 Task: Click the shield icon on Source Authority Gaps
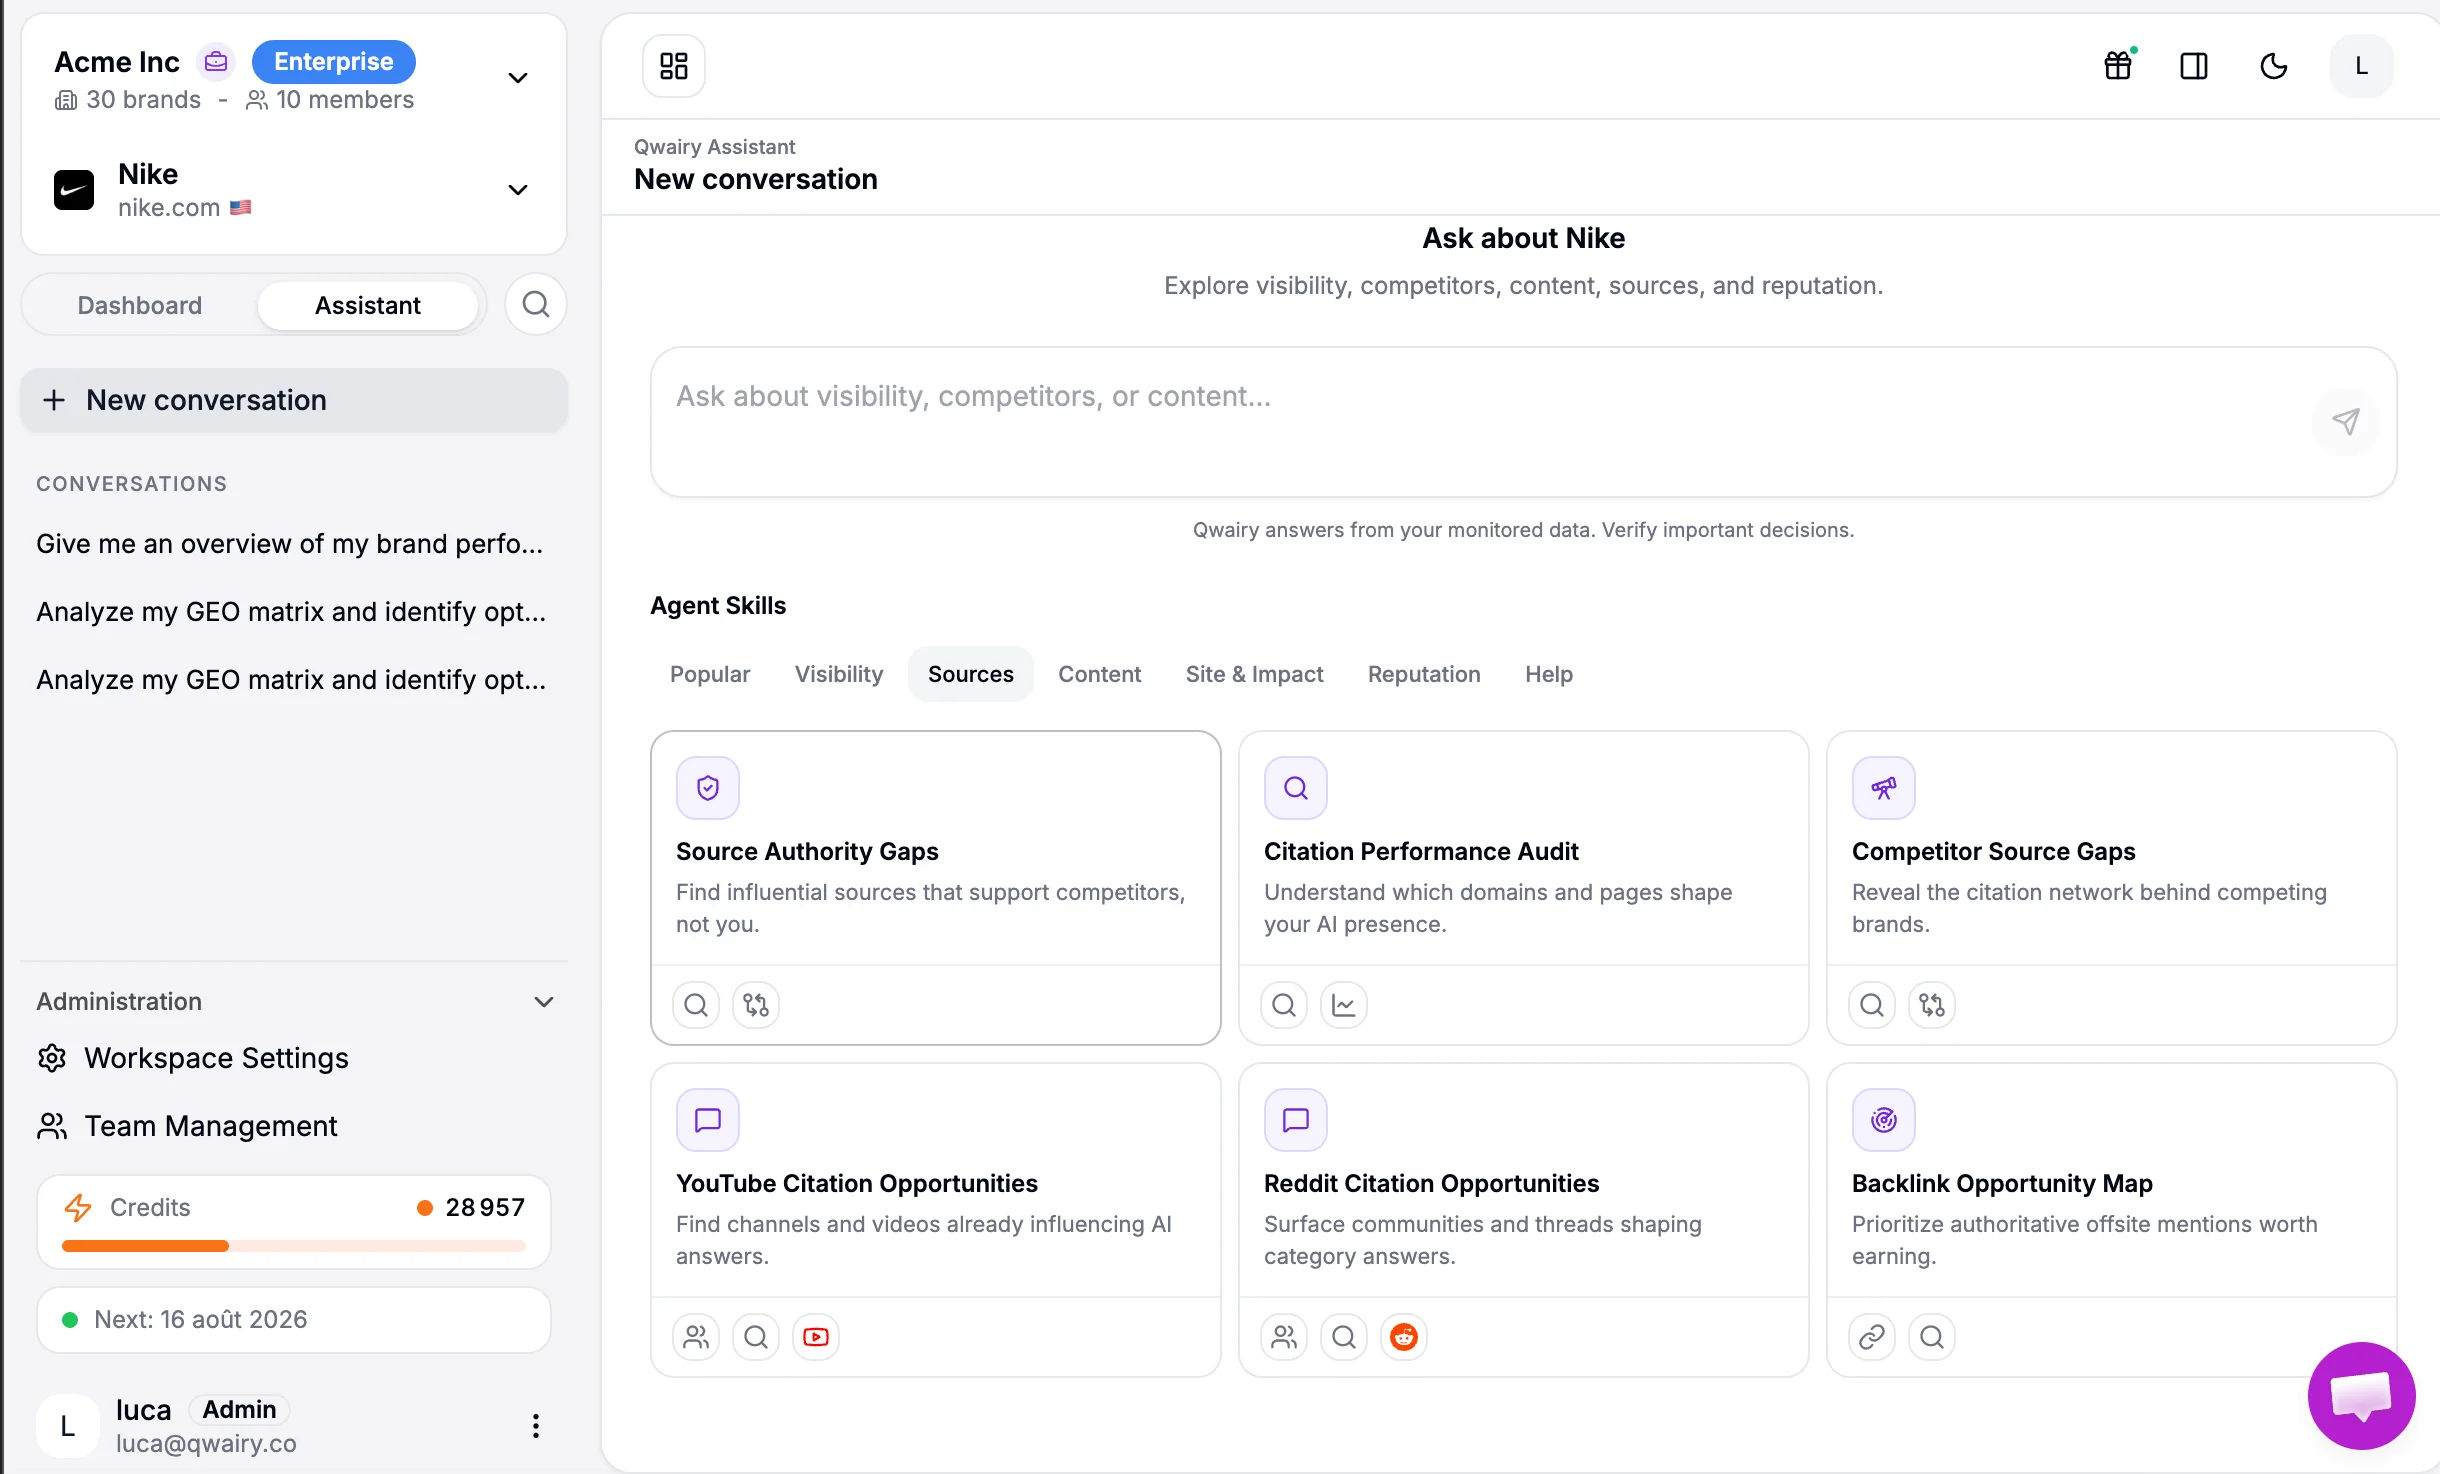(708, 788)
